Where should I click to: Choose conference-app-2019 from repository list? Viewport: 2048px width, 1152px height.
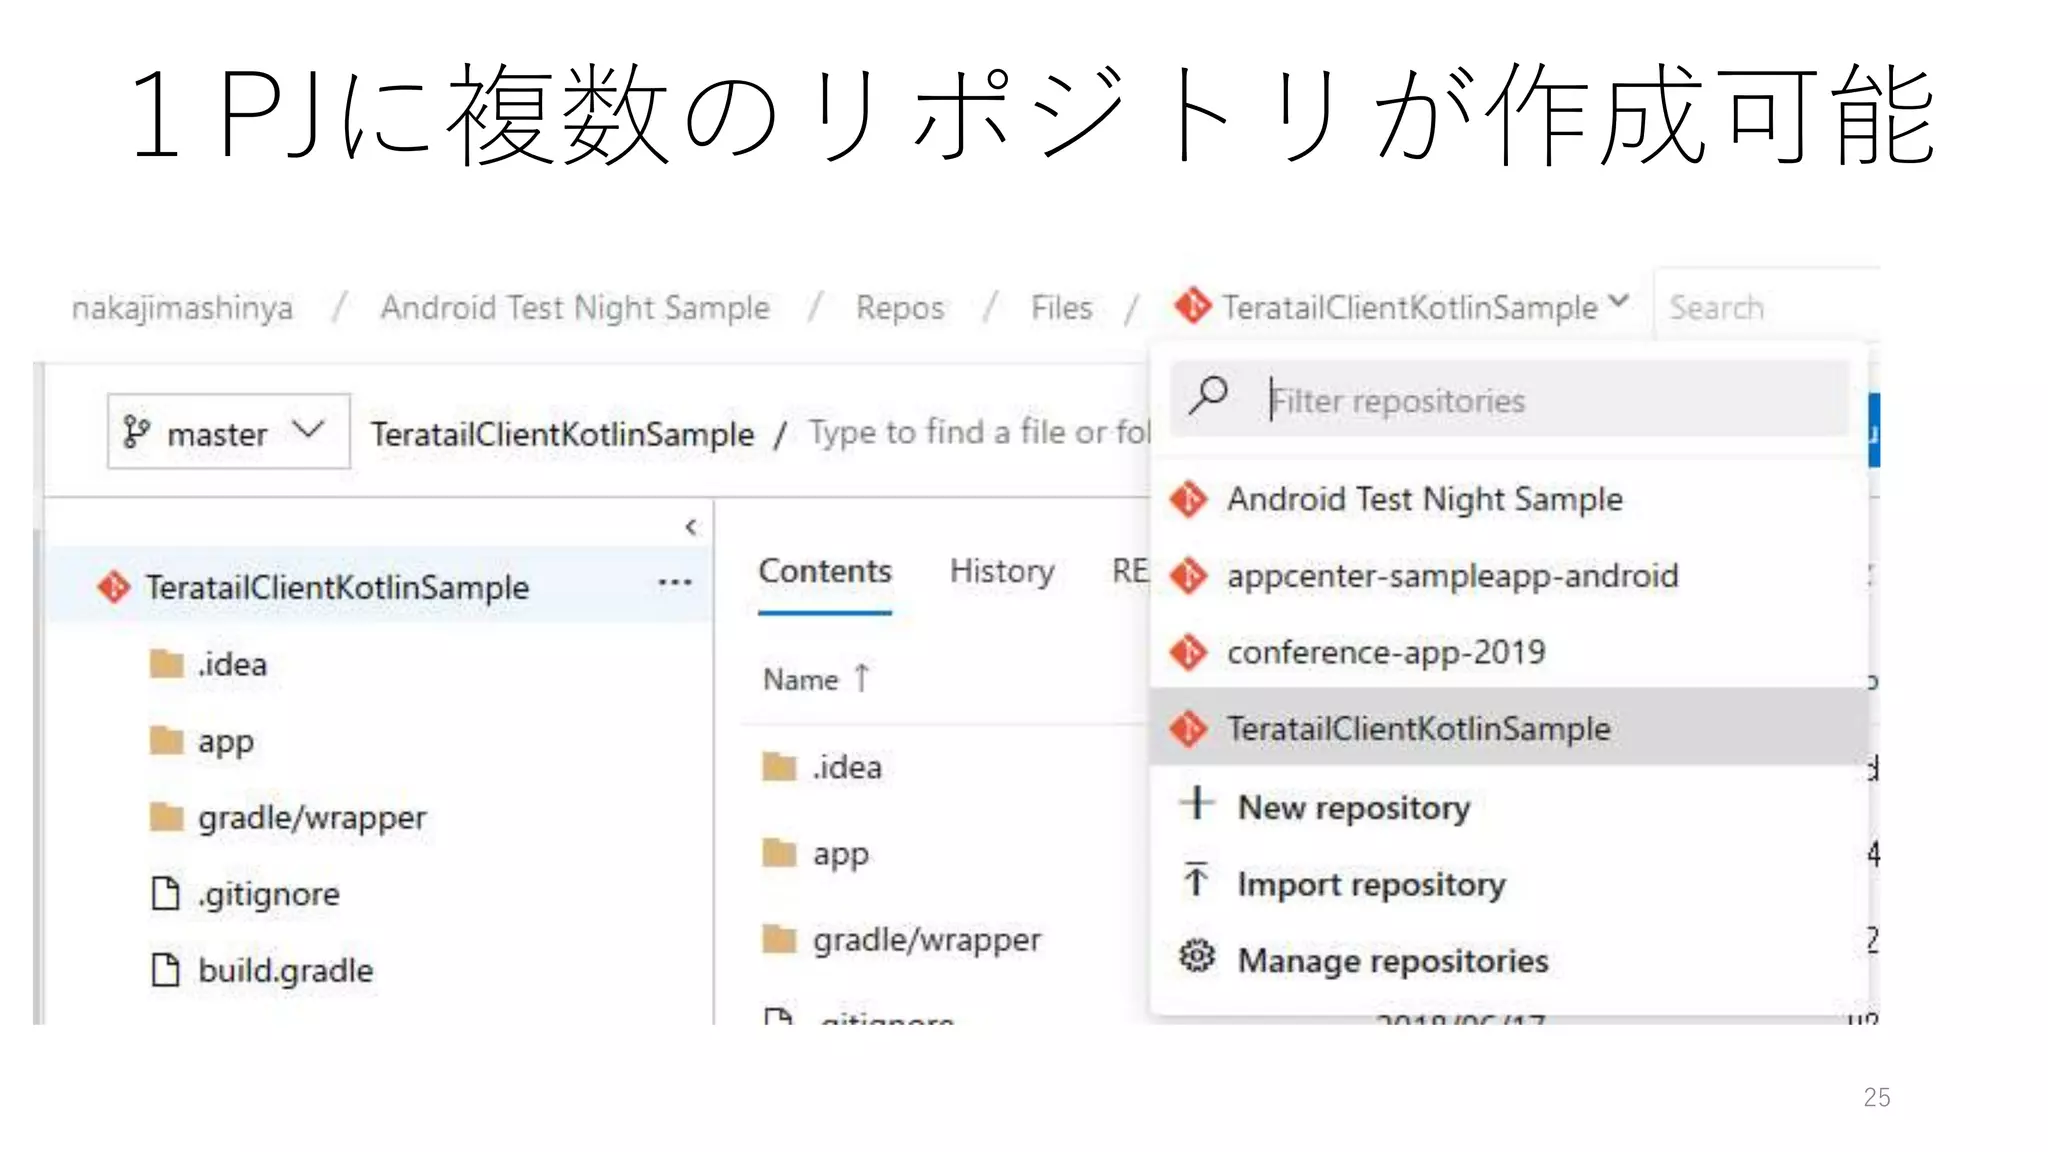(1386, 652)
